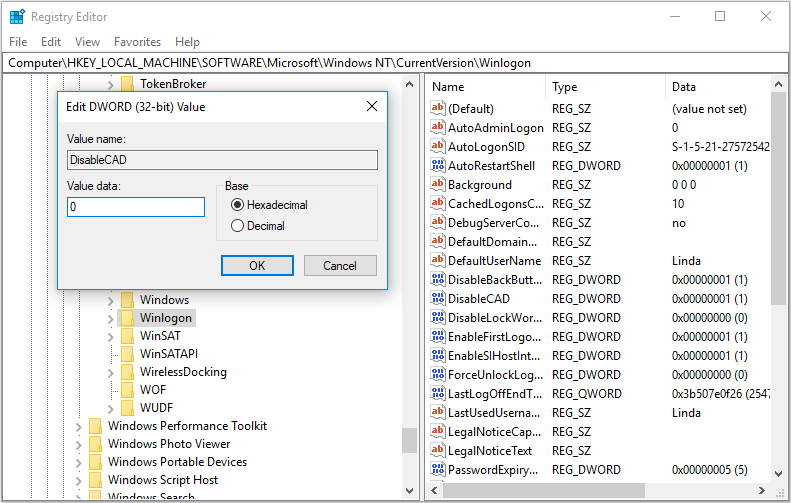This screenshot has width=791, height=503.
Task: Open the View menu
Action: tap(87, 42)
